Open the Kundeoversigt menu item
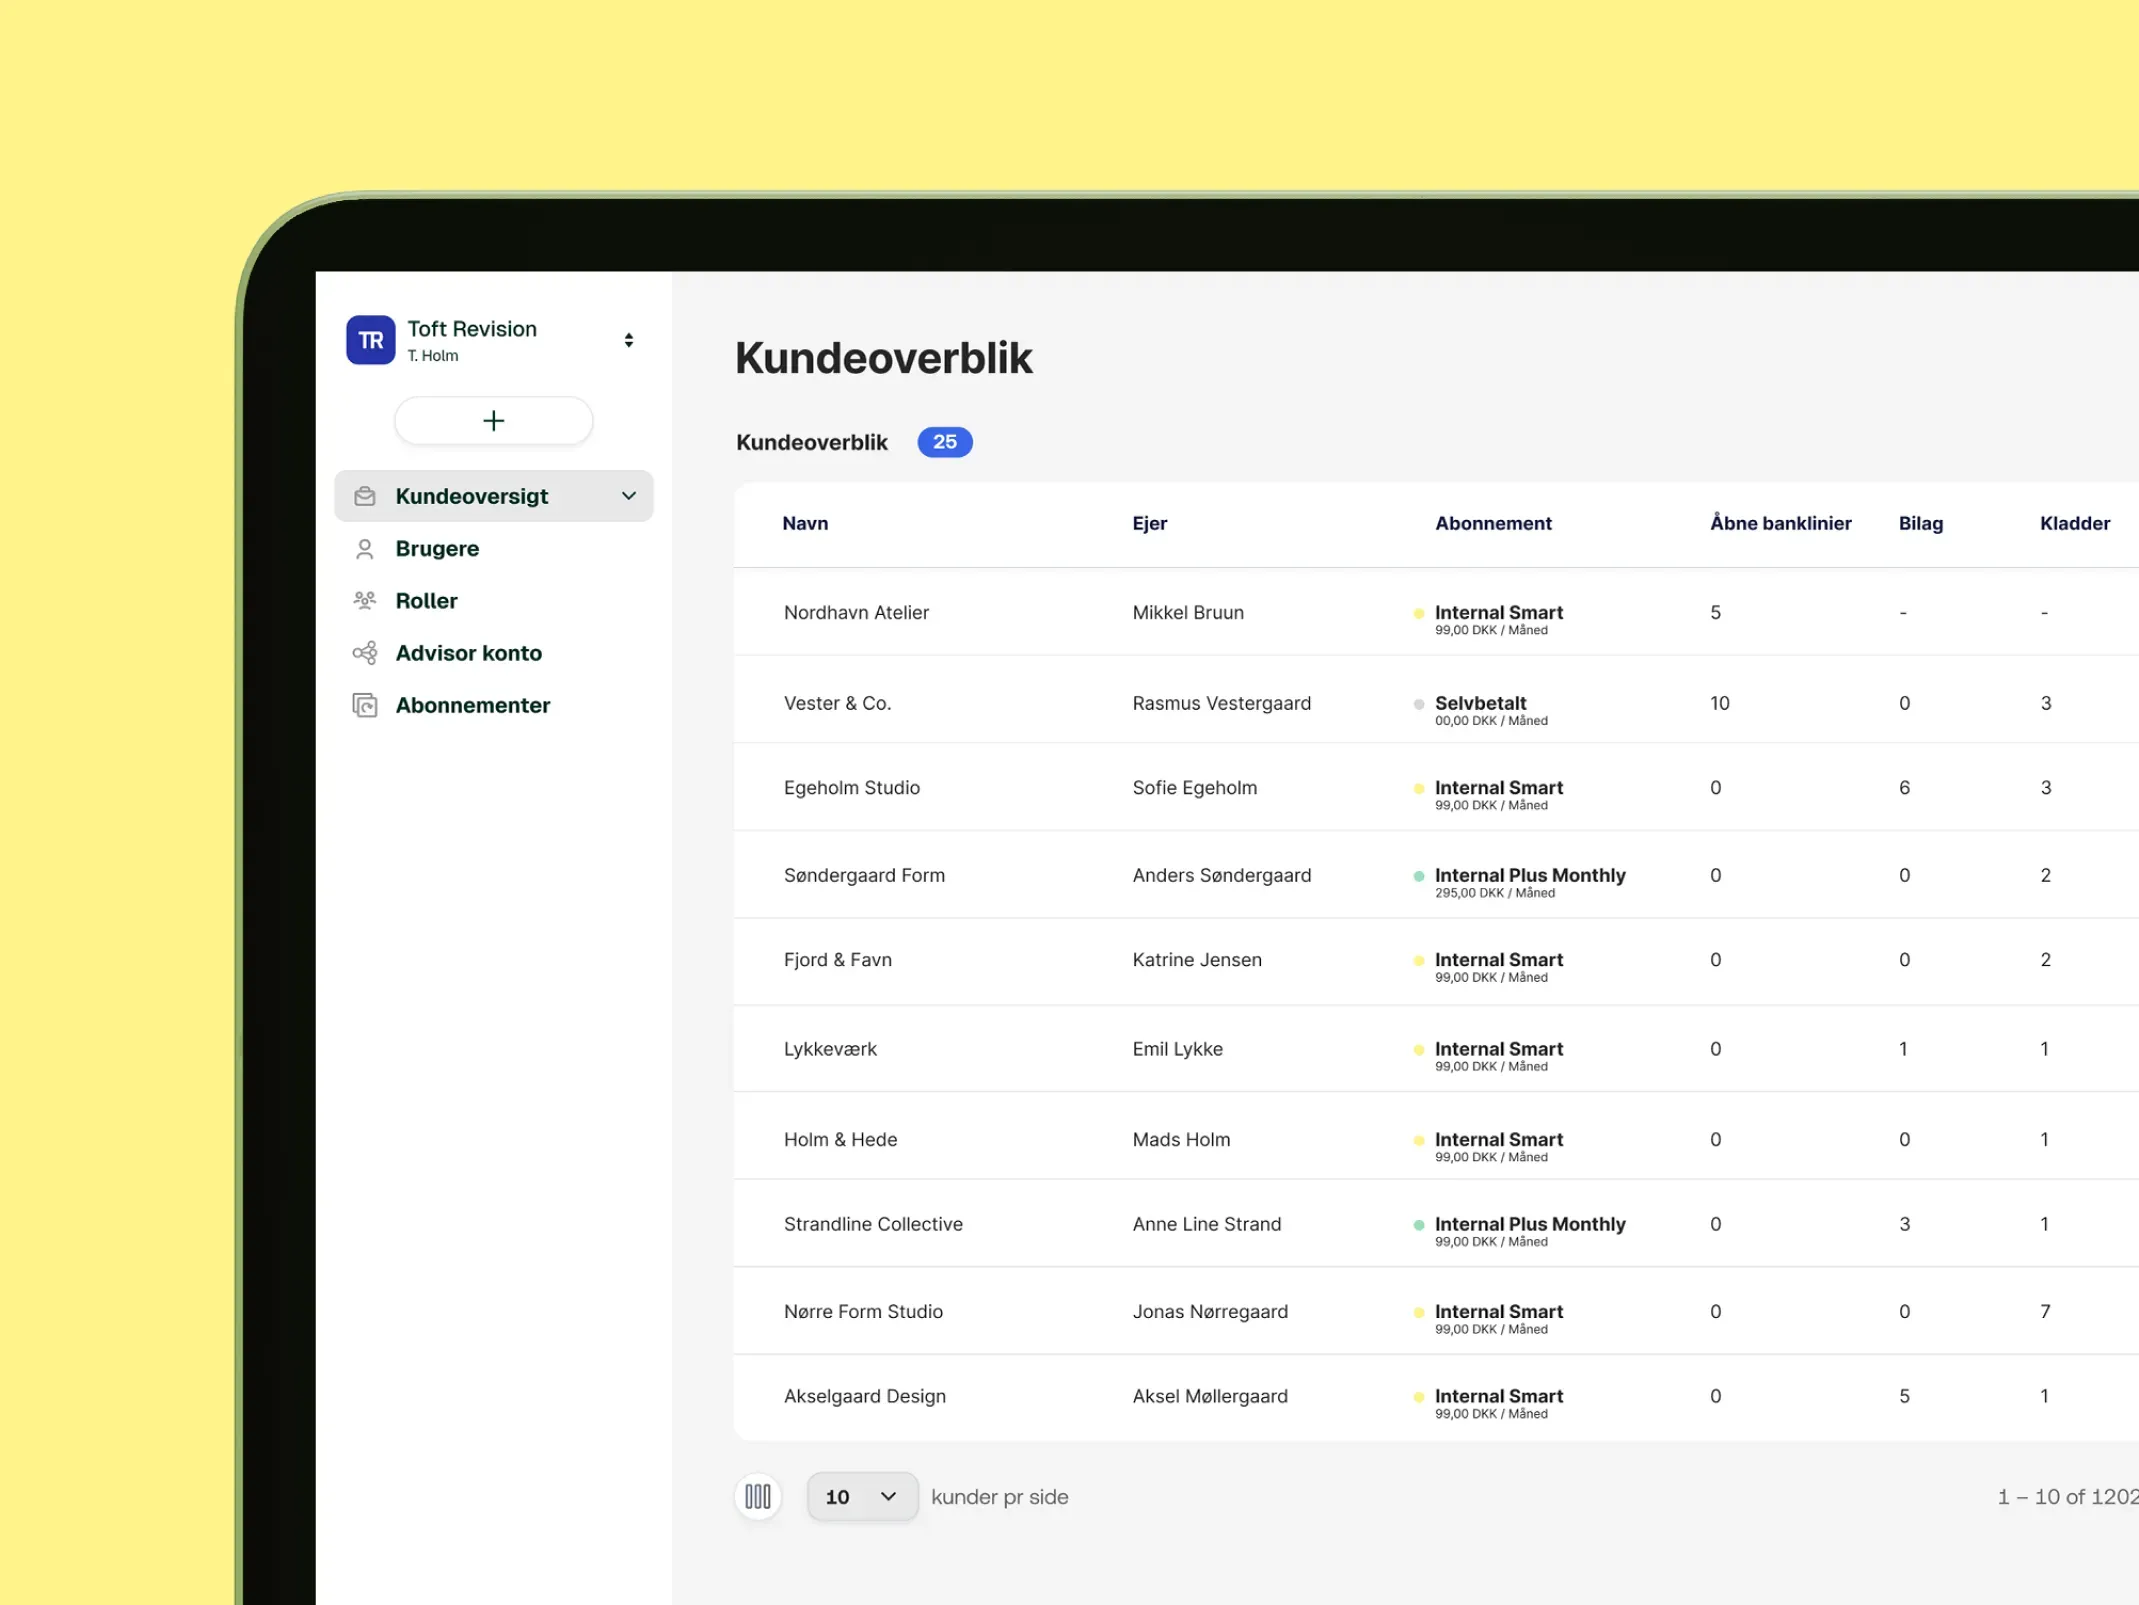The height and width of the screenshot is (1605, 2139). [494, 496]
